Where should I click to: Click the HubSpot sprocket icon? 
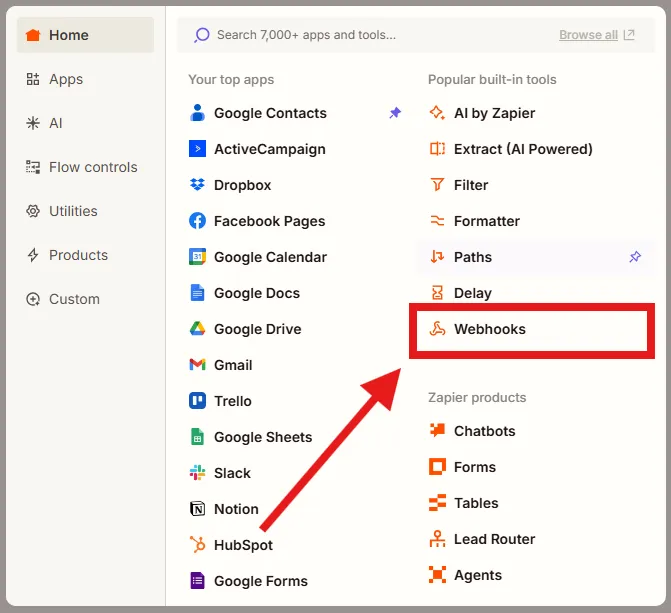click(x=197, y=545)
